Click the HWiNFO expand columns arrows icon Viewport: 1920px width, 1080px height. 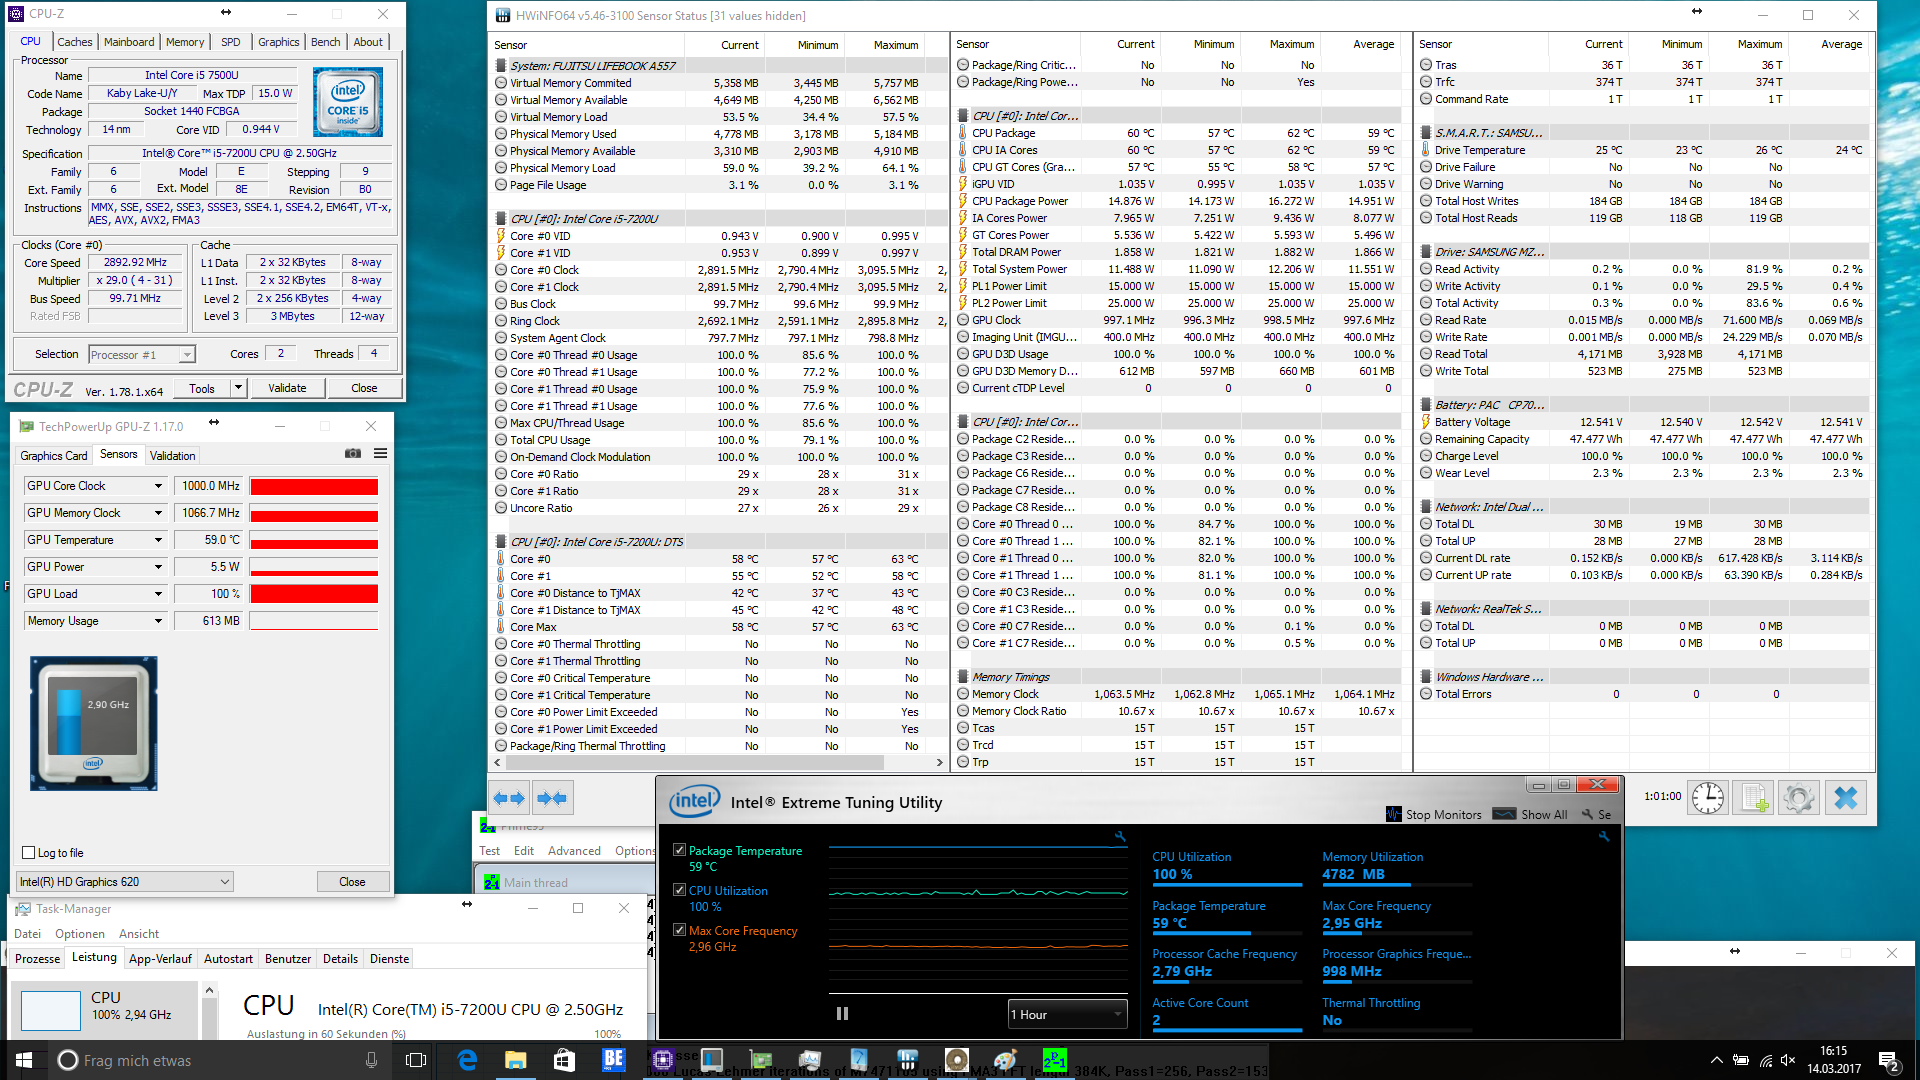tap(510, 798)
